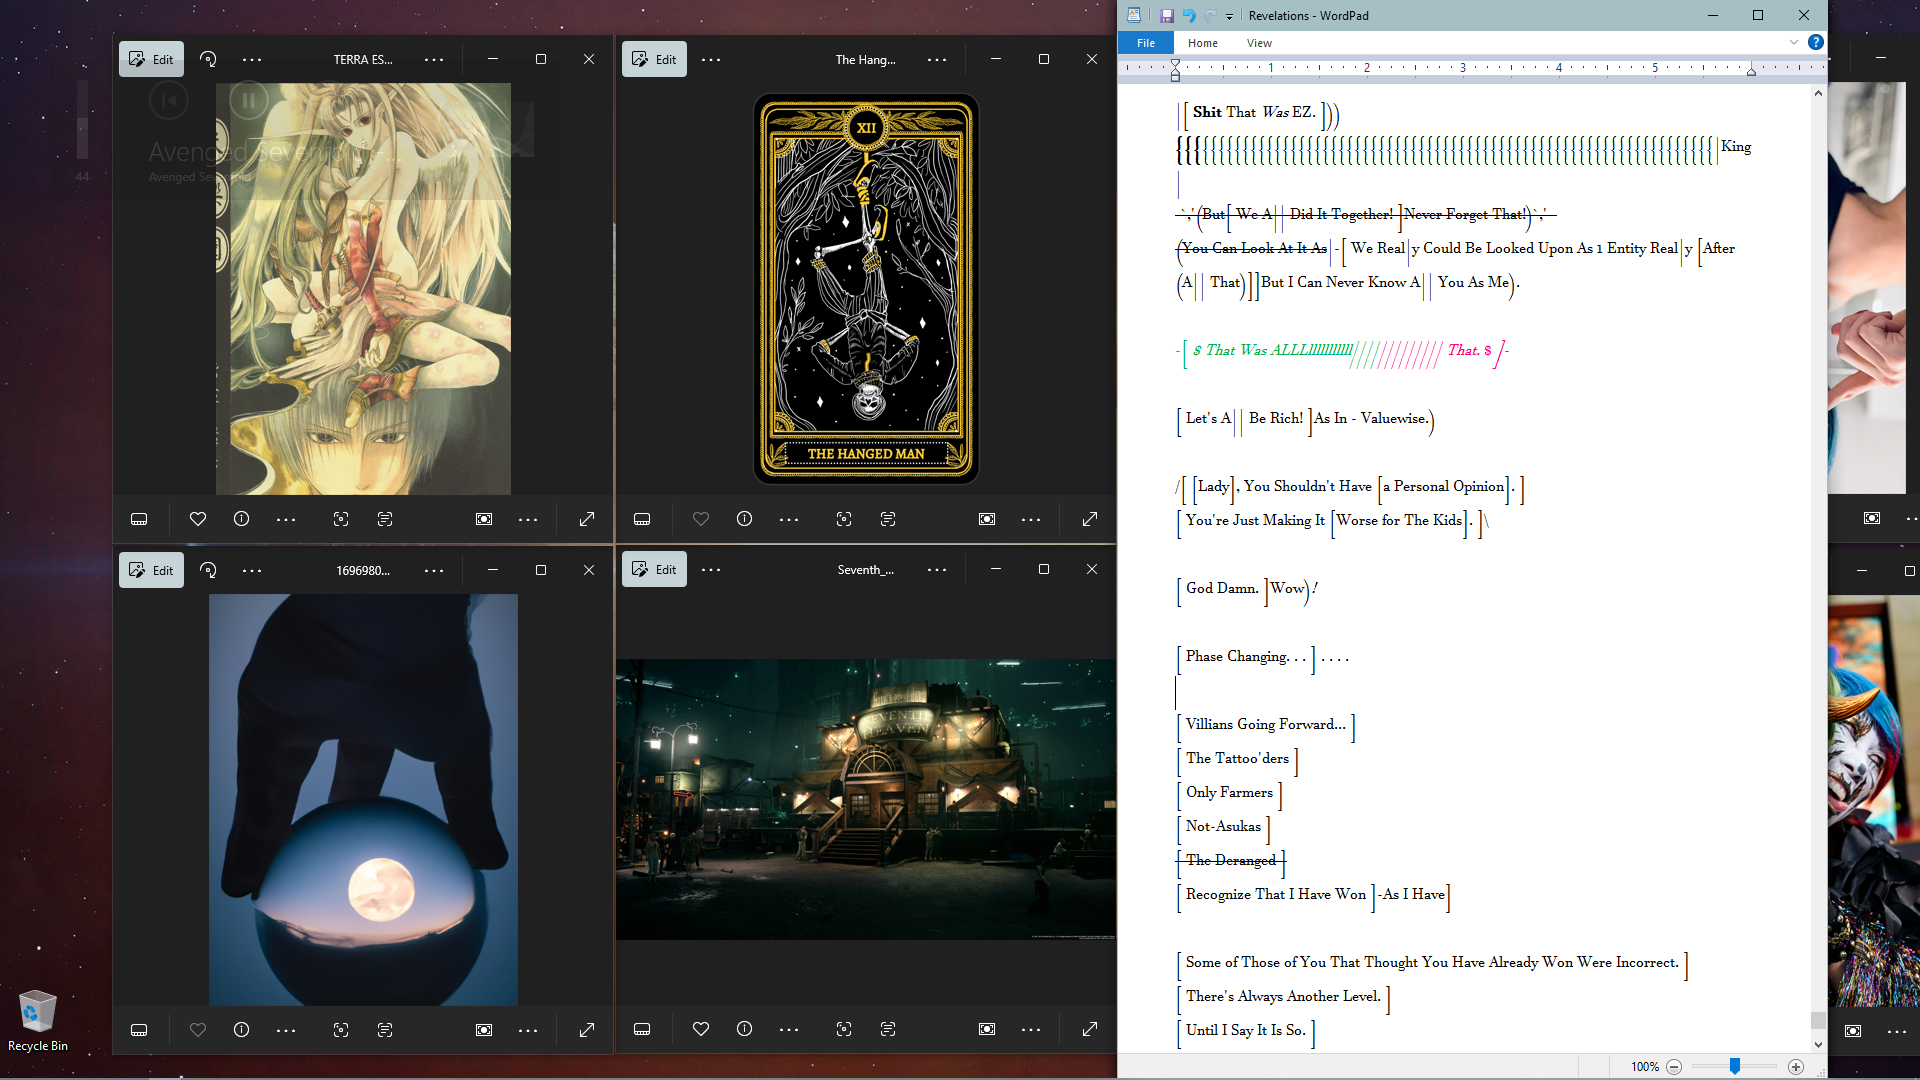This screenshot has width=1920, height=1080.
Task: Open the File menu in WordPad
Action: [x=1146, y=43]
